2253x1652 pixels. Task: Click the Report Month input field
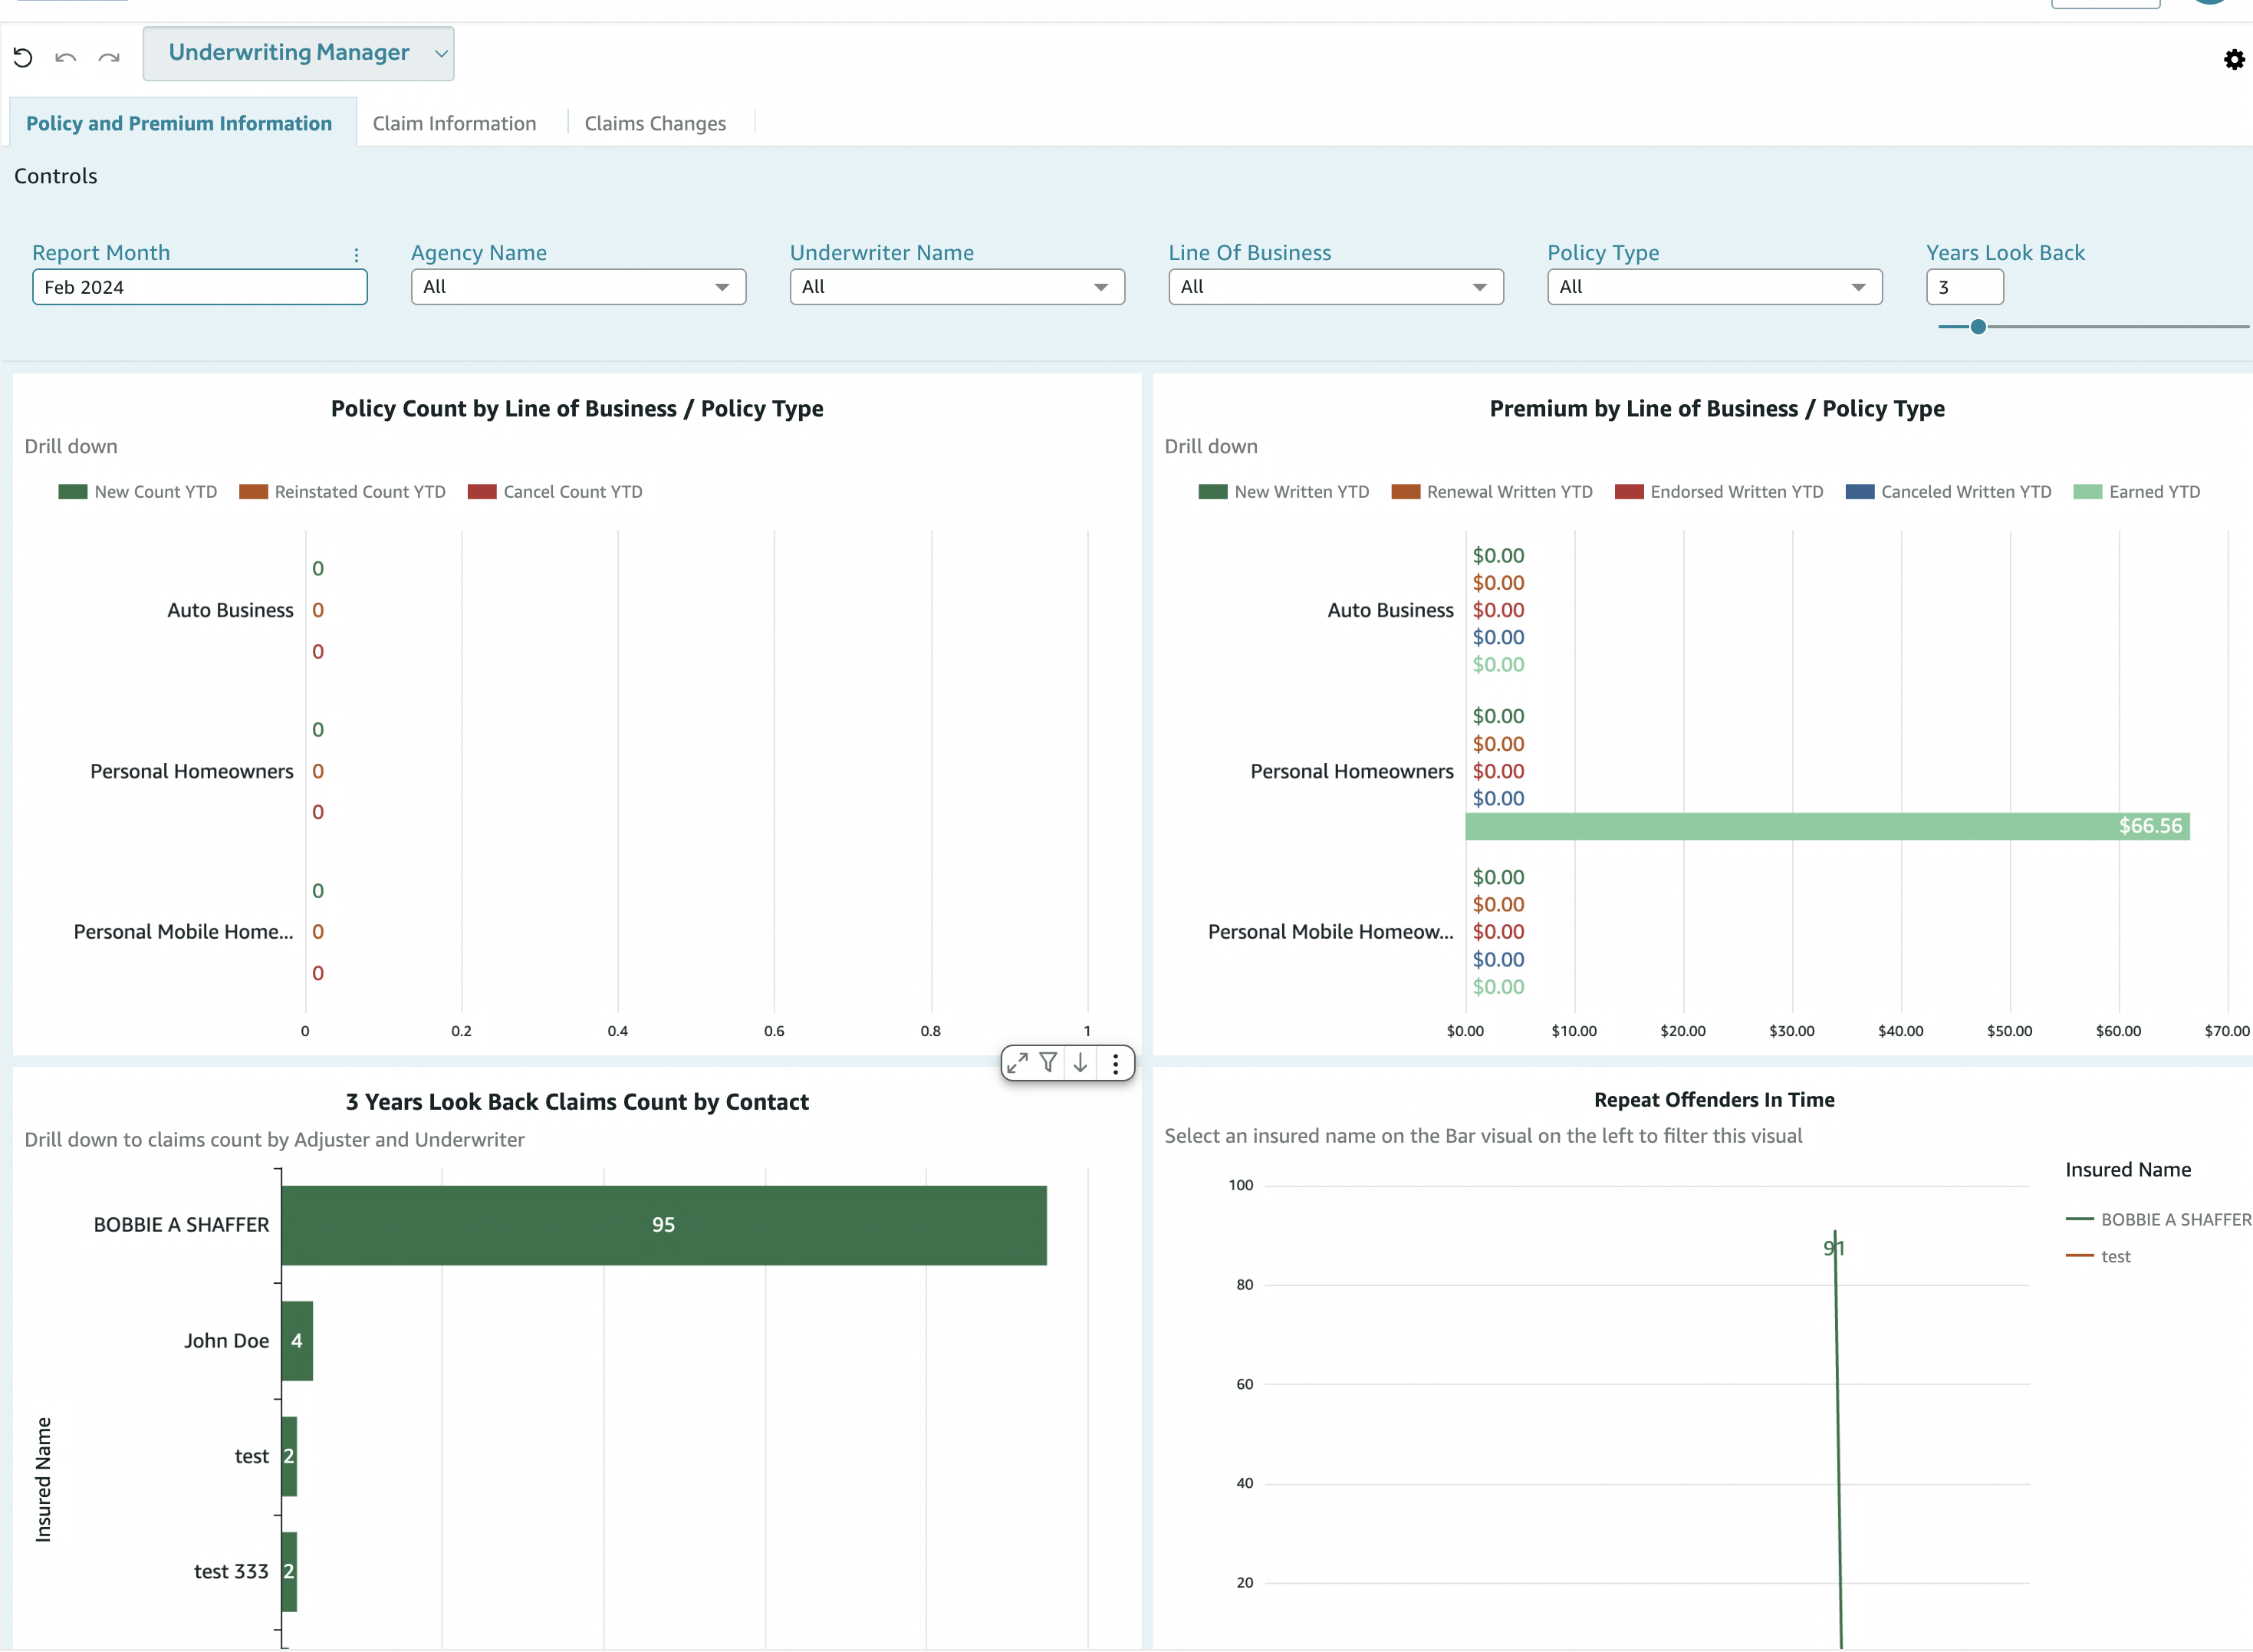(x=199, y=287)
